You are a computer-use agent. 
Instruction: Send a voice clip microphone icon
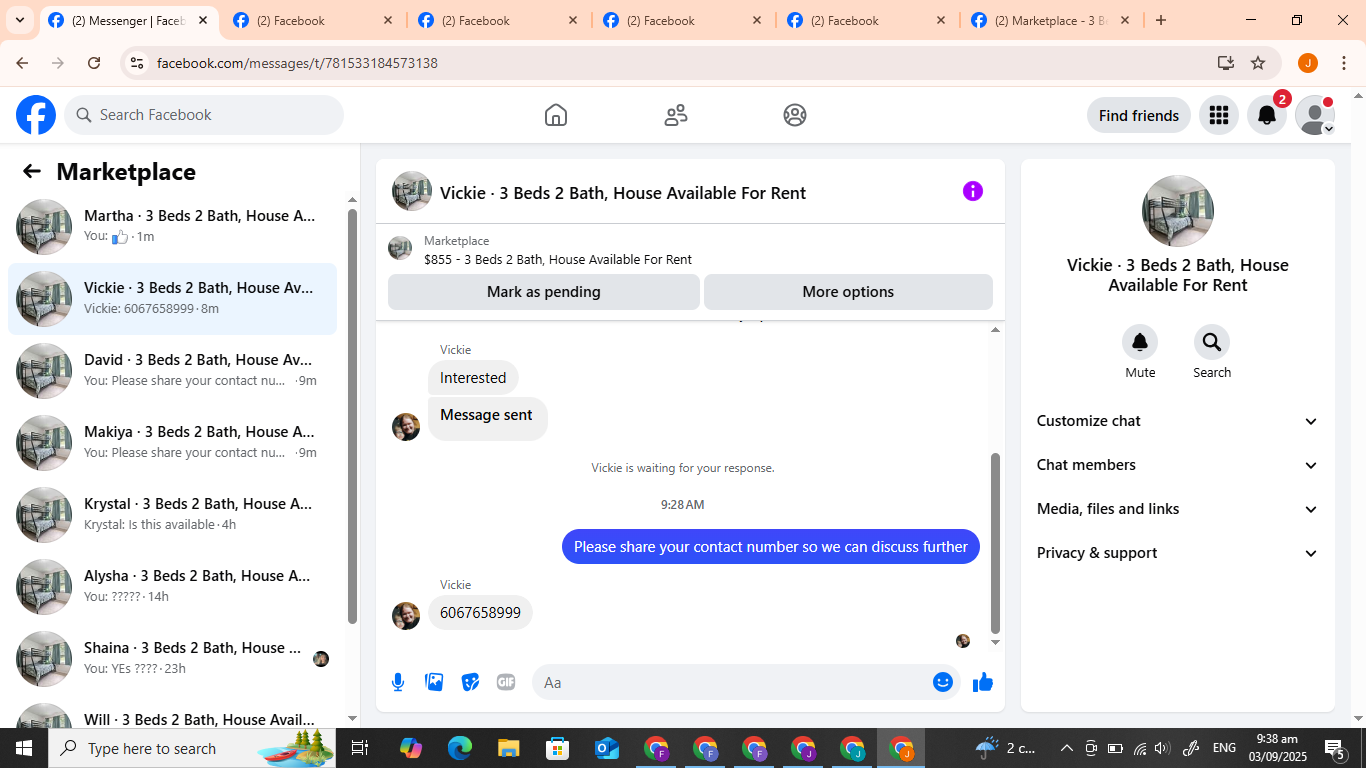pyautogui.click(x=398, y=682)
